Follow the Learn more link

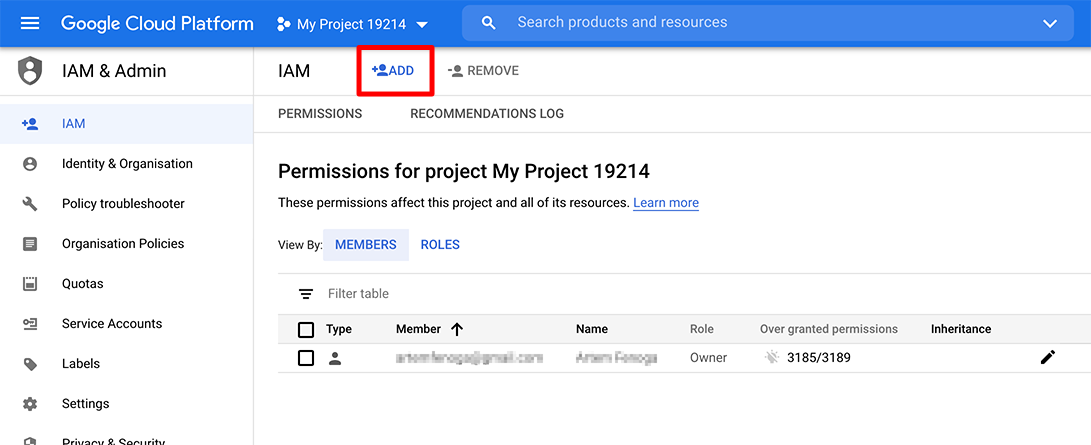pos(666,203)
